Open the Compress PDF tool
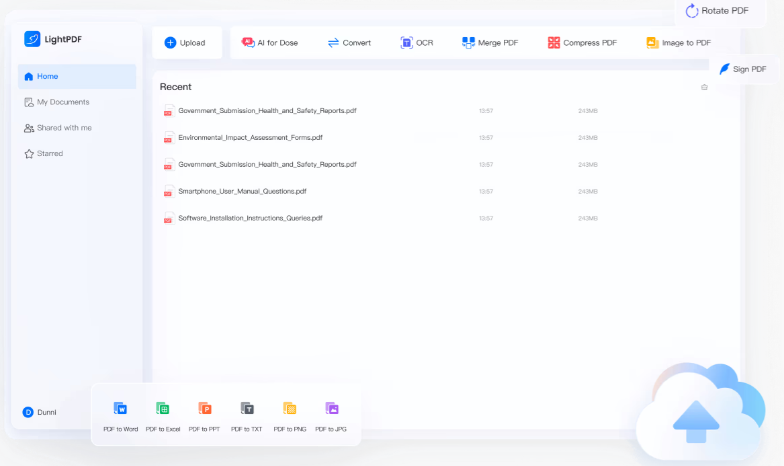784x466 pixels. 582,42
